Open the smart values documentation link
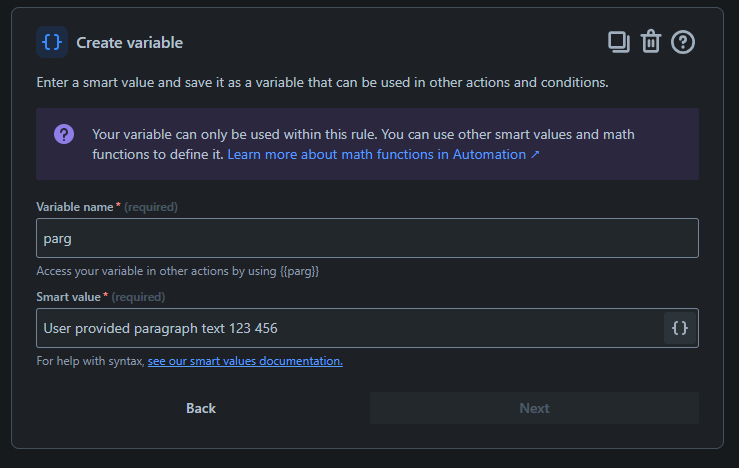Viewport: 739px width, 468px height. click(245, 361)
